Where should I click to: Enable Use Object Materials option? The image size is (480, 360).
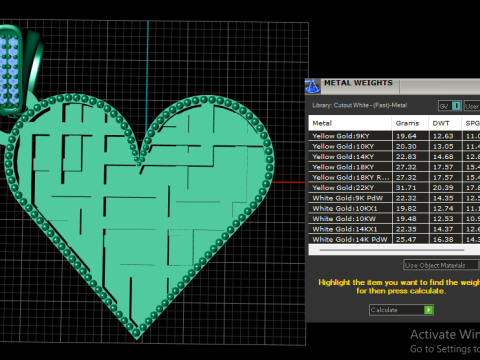point(441,265)
